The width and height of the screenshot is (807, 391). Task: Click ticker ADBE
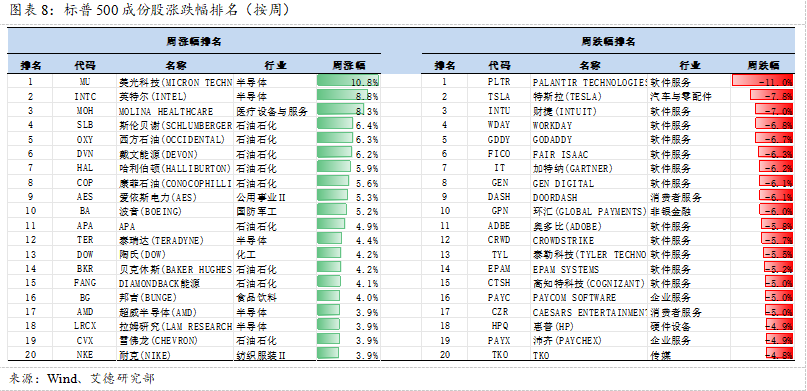click(x=499, y=226)
